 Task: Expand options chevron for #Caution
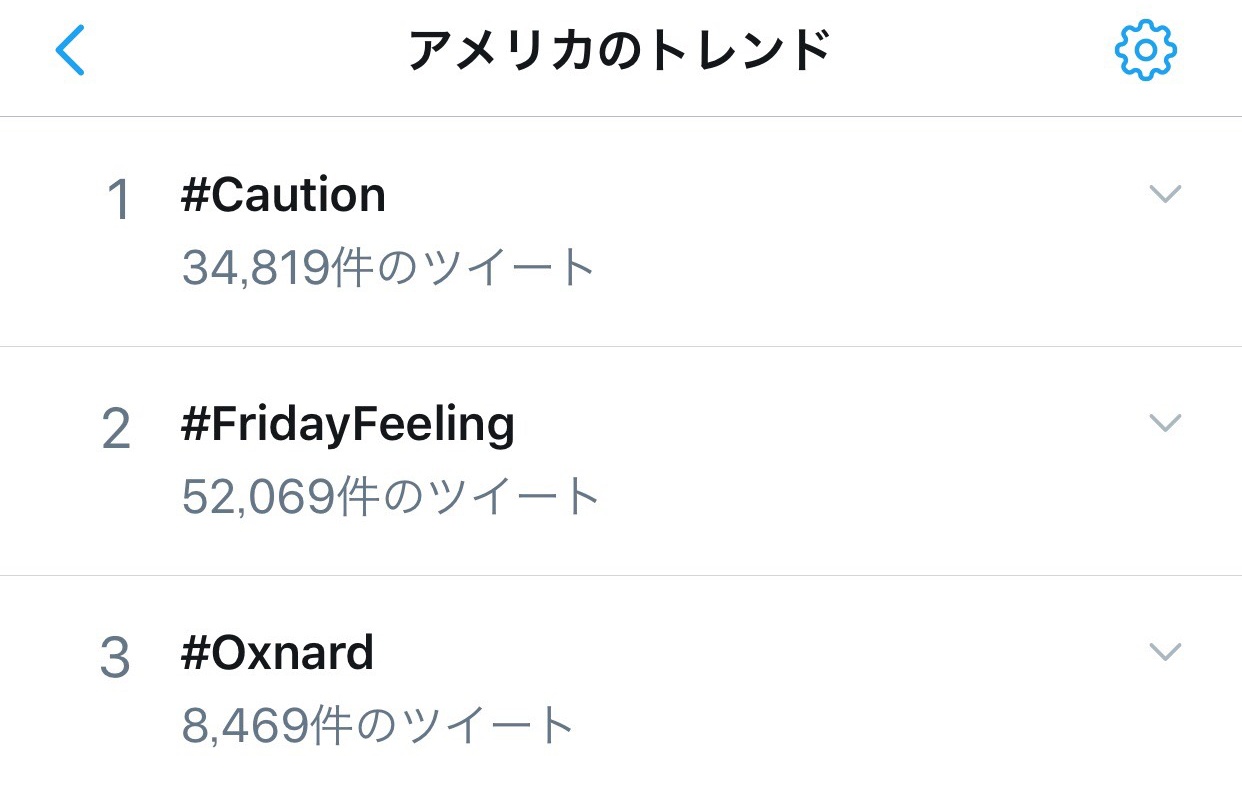(x=1165, y=193)
